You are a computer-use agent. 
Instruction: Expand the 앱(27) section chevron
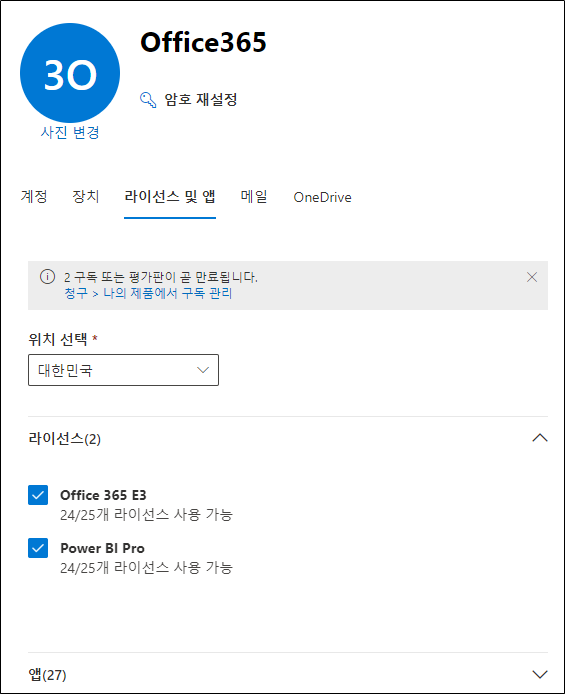(x=540, y=675)
